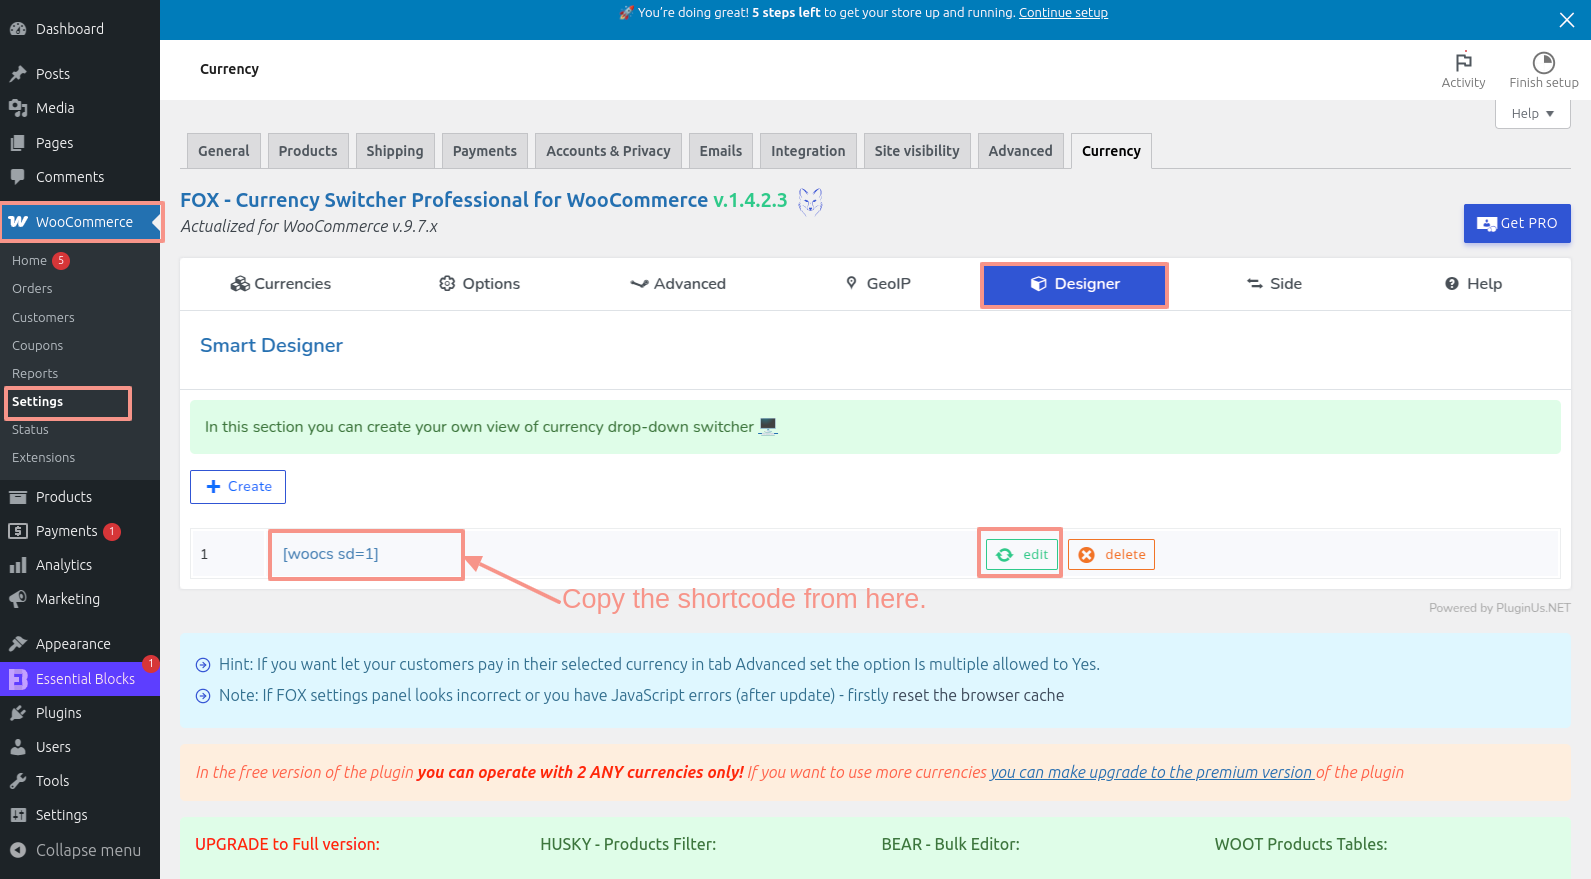Viewport: 1591px width, 879px height.
Task: Click the green edit refresh icon
Action: [x=1005, y=555]
